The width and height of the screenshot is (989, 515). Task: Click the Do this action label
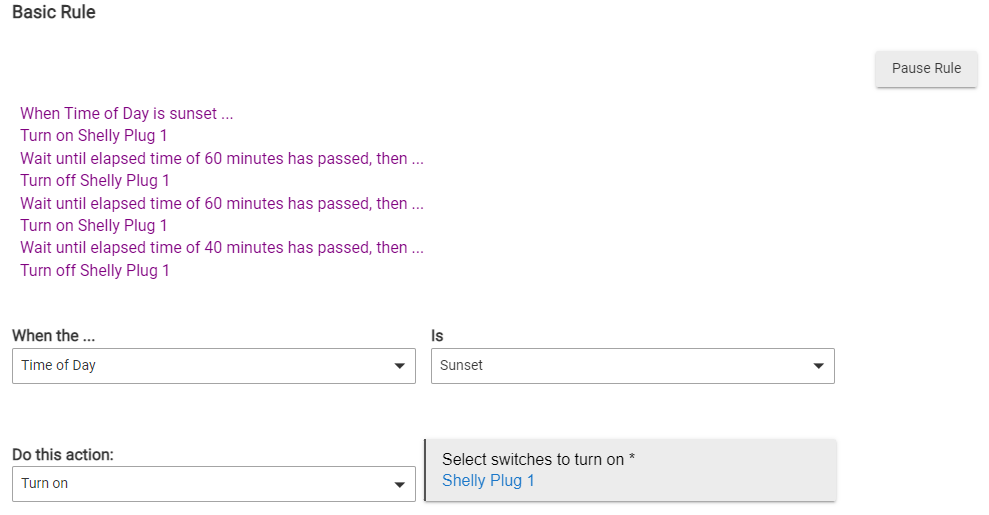point(62,454)
